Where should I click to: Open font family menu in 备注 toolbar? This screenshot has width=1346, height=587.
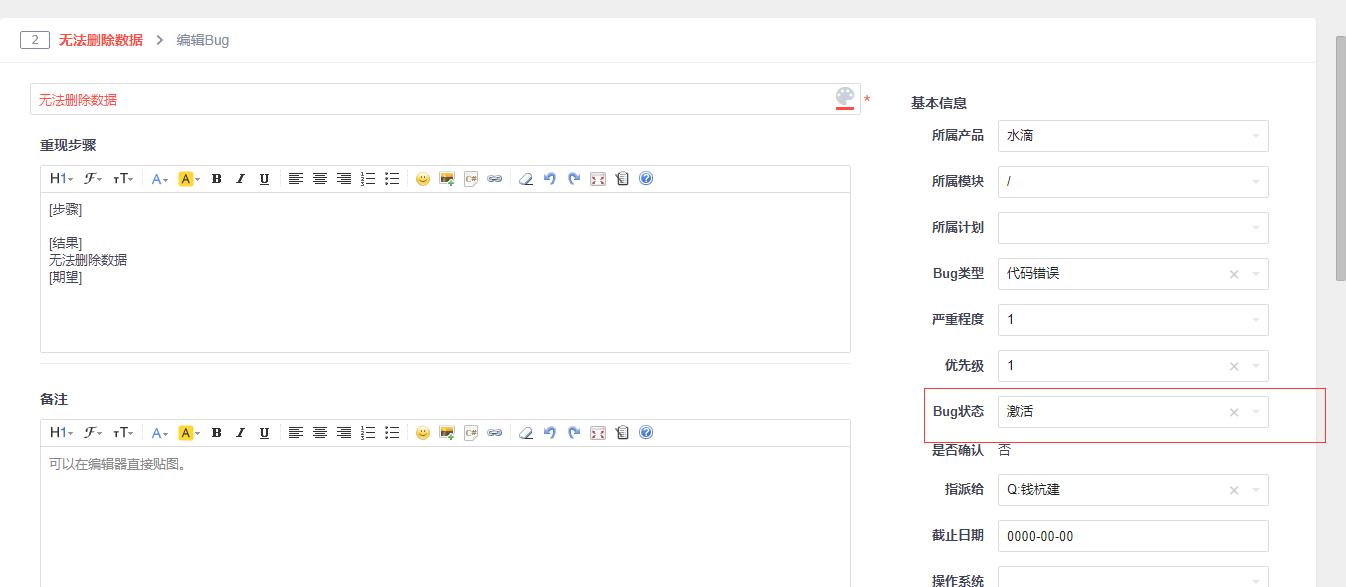coord(93,433)
